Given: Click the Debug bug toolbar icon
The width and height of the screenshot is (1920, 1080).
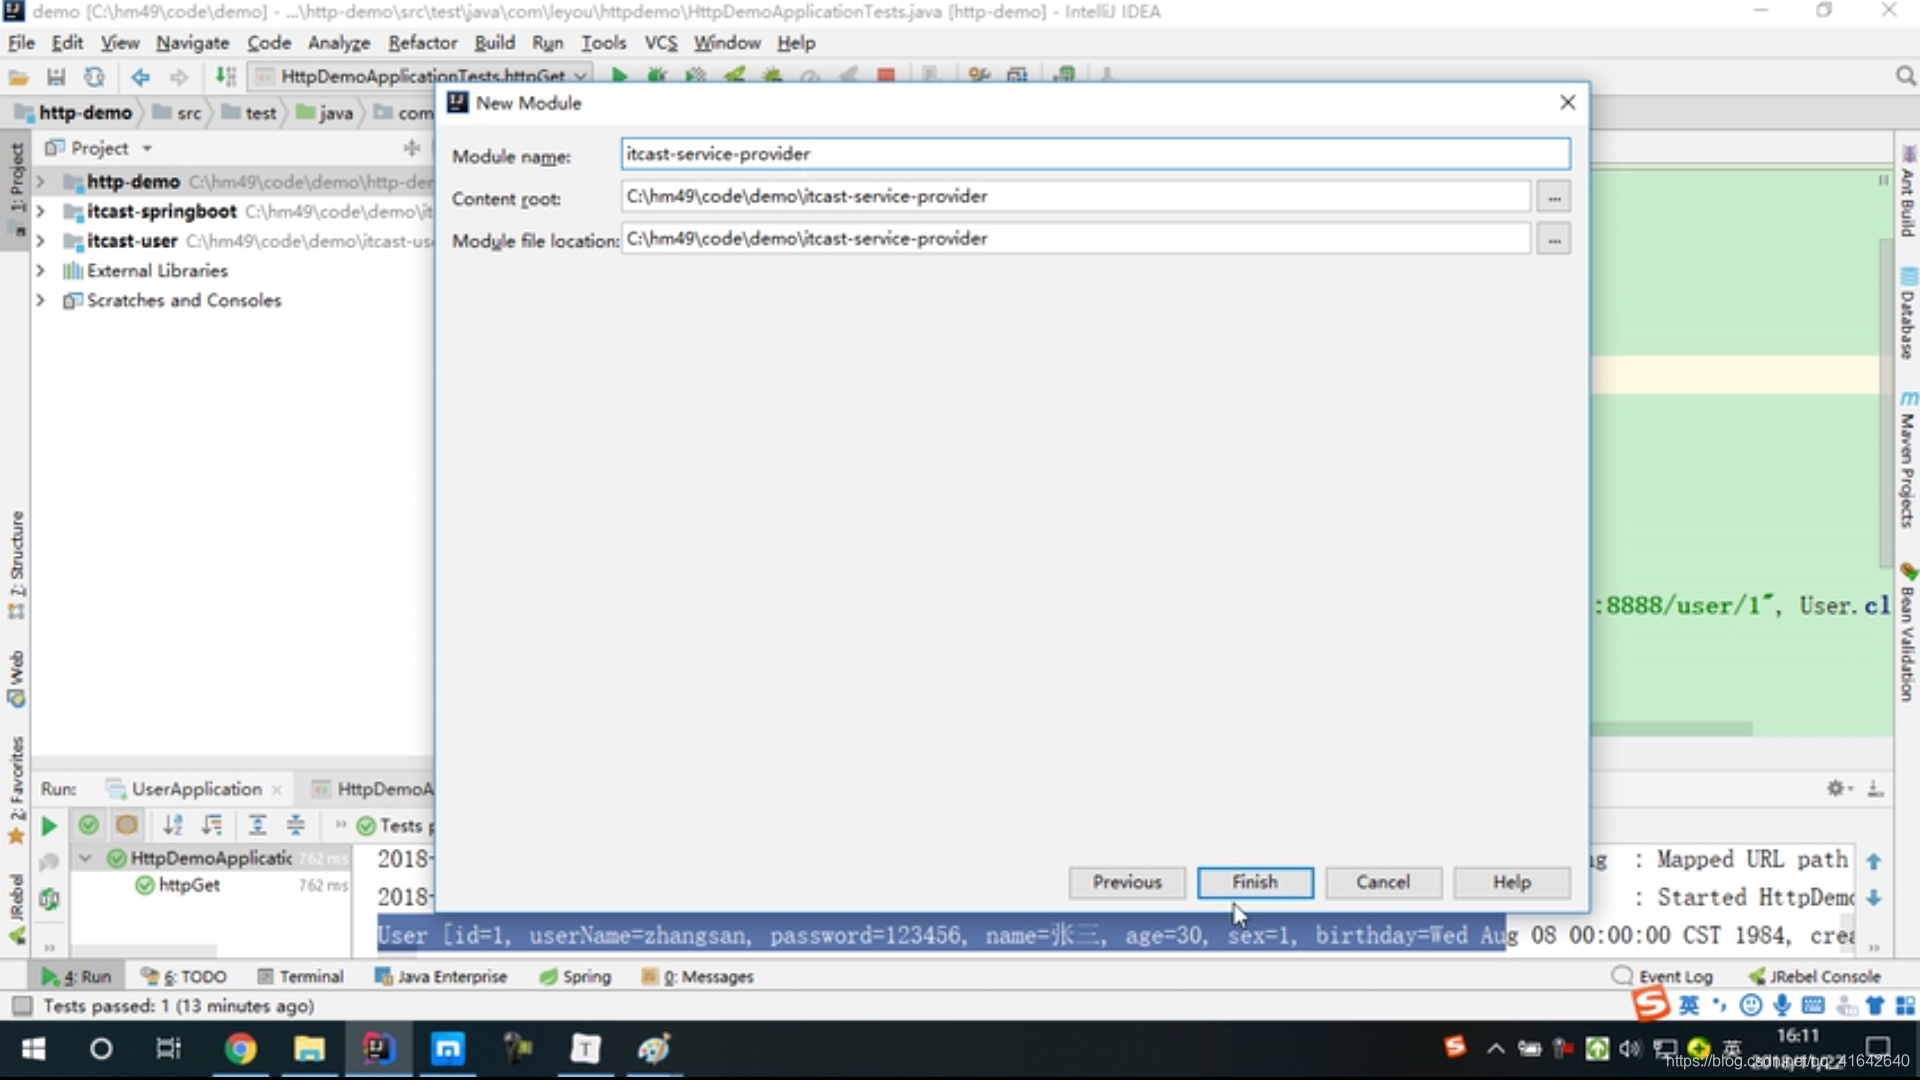Looking at the screenshot, I should click(657, 75).
